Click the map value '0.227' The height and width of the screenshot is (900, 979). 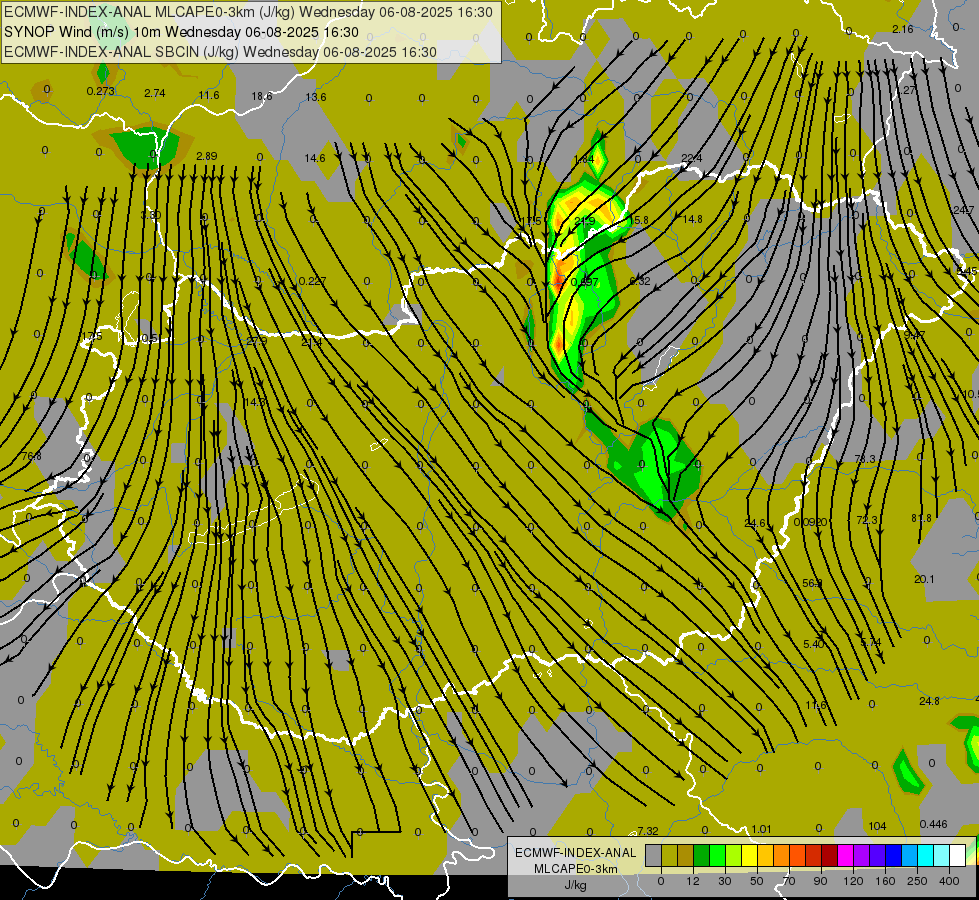pyautogui.click(x=312, y=281)
